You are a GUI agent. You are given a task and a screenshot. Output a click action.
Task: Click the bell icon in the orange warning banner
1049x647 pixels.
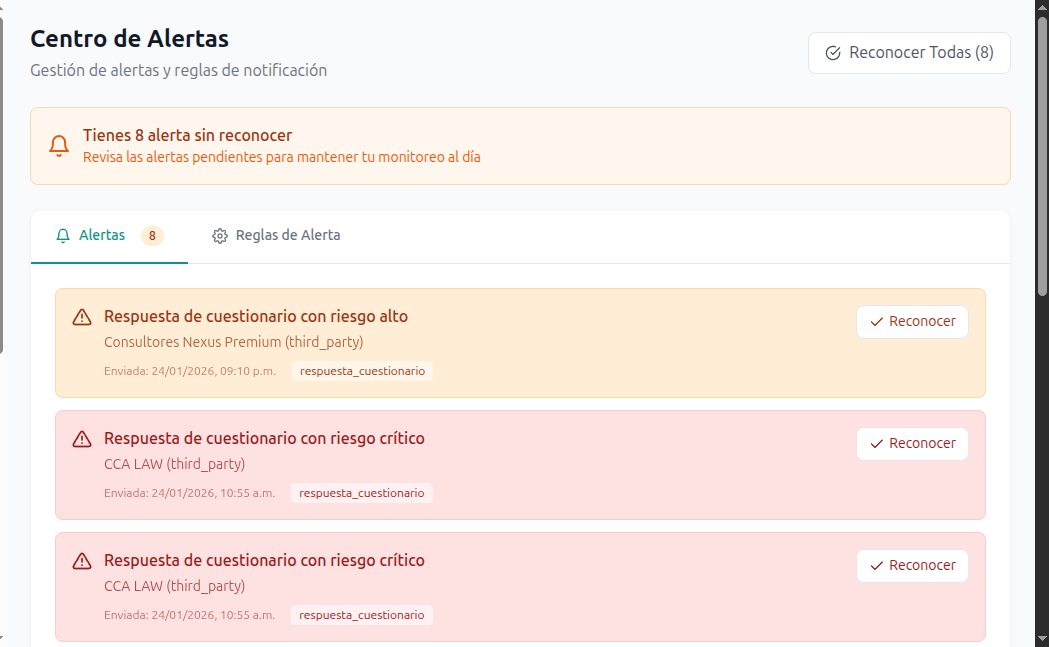[59, 145]
